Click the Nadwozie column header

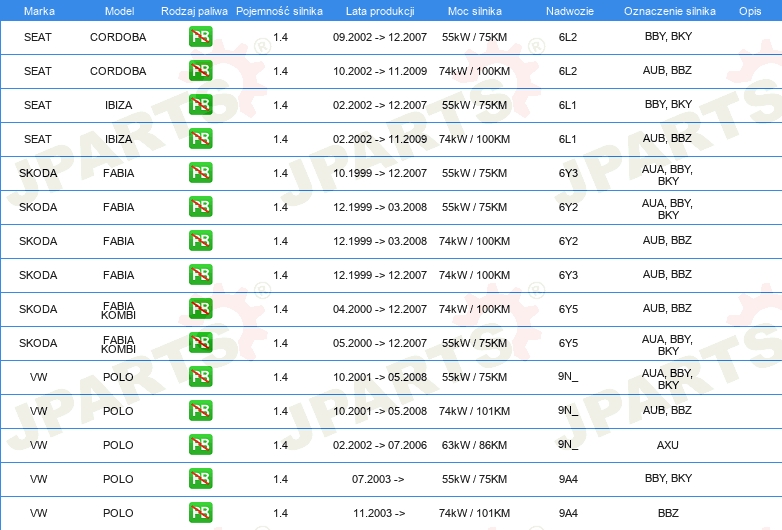(570, 11)
